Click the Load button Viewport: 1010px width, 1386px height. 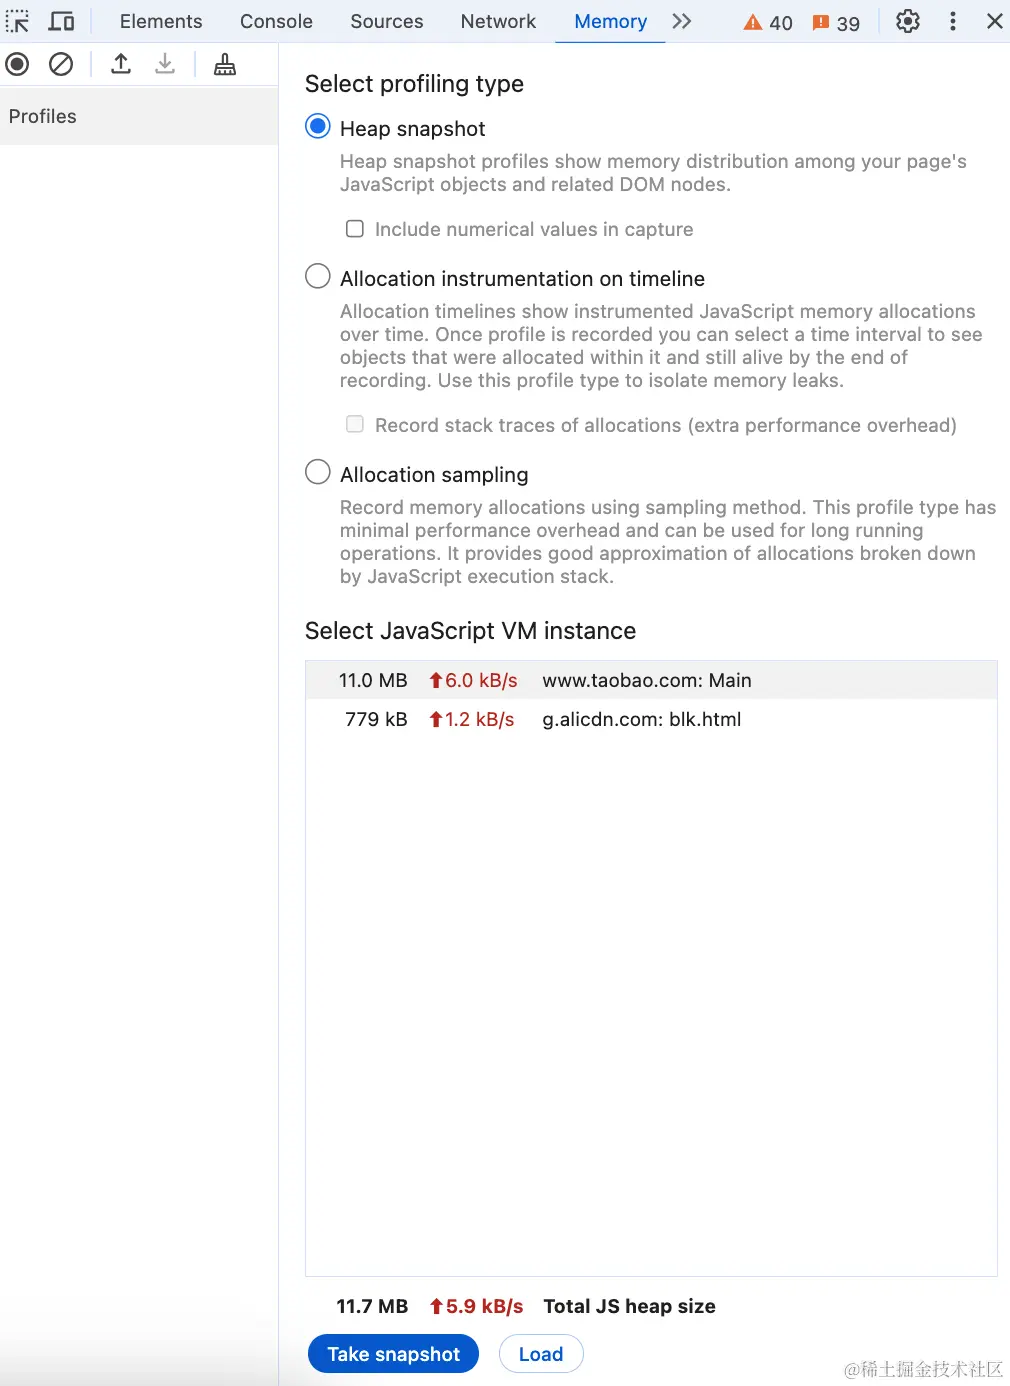tap(541, 1354)
